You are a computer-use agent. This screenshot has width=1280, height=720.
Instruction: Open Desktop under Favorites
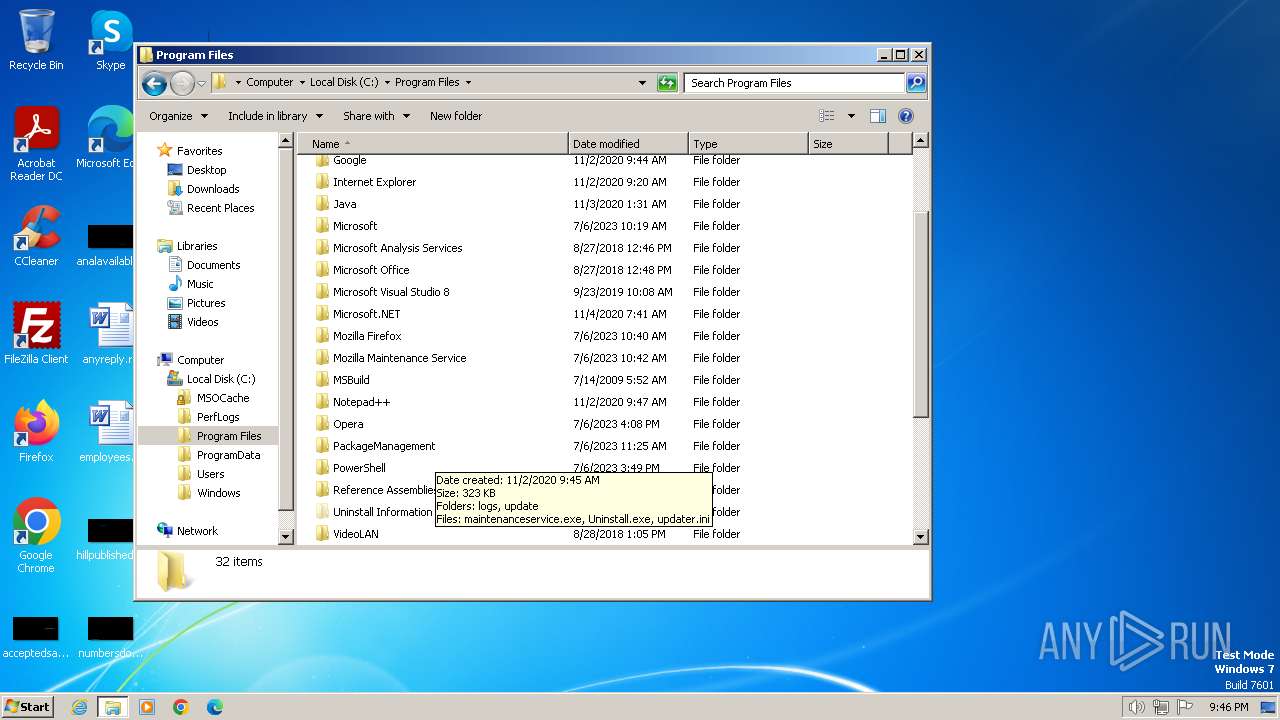[x=206, y=170]
